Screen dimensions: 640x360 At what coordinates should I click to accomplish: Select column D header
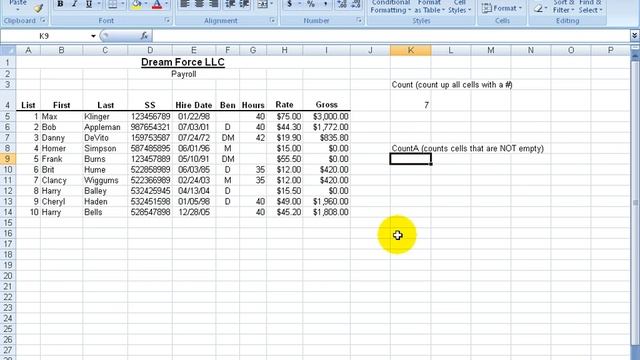(x=150, y=50)
